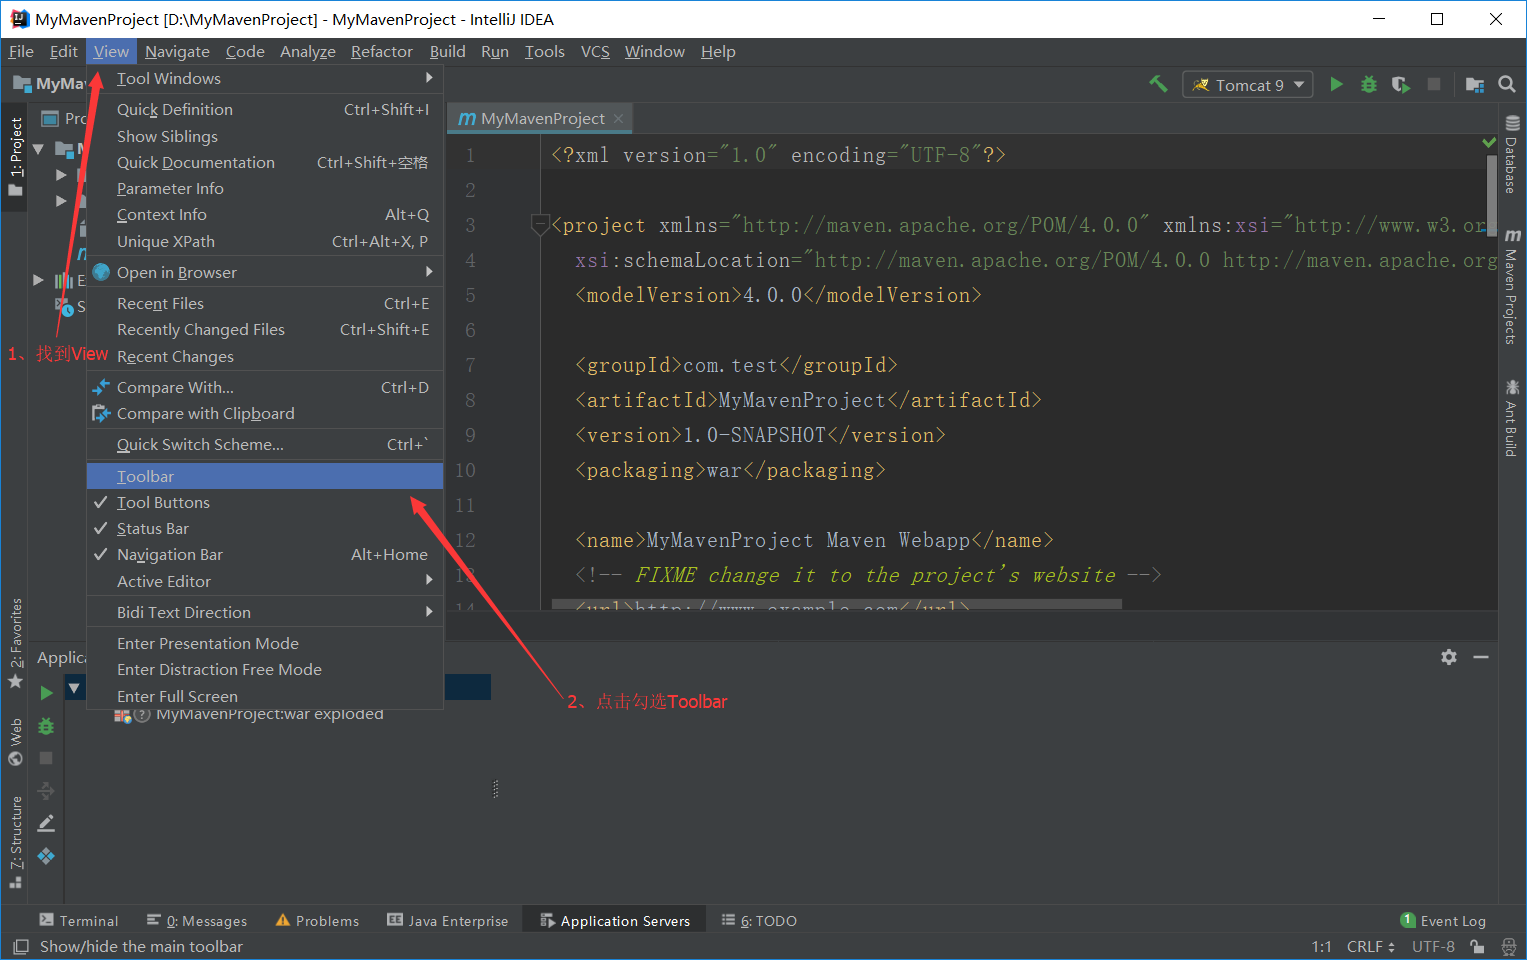Image resolution: width=1527 pixels, height=960 pixels.
Task: Run Tomcat with coverage
Action: (1400, 84)
